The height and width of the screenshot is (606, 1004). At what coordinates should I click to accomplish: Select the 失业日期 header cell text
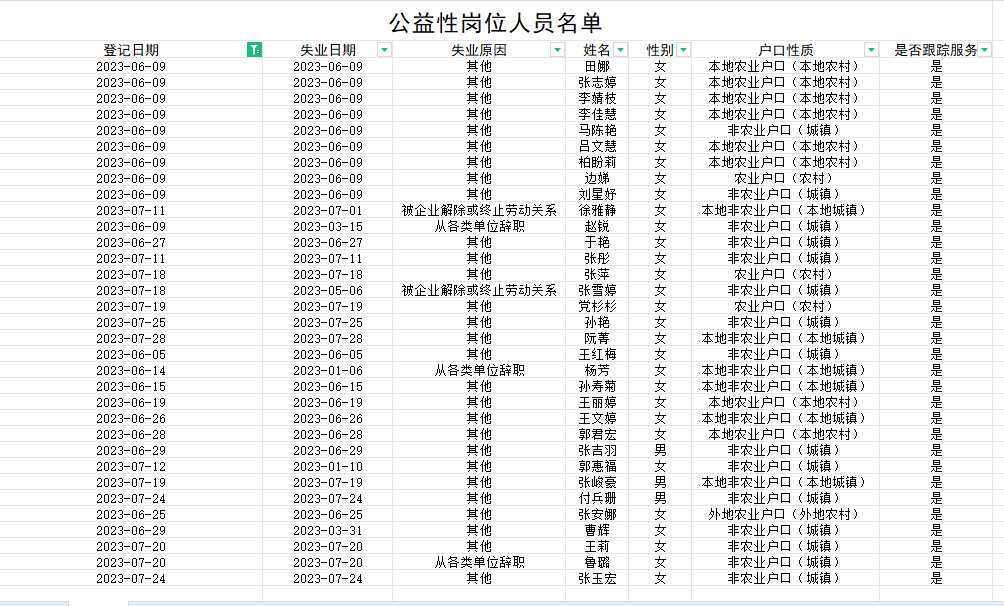[328, 50]
